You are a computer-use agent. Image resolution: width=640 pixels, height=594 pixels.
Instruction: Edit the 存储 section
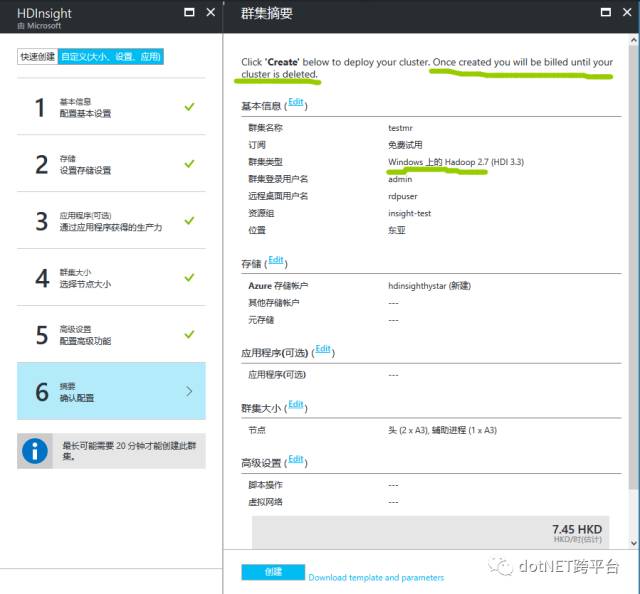276,260
